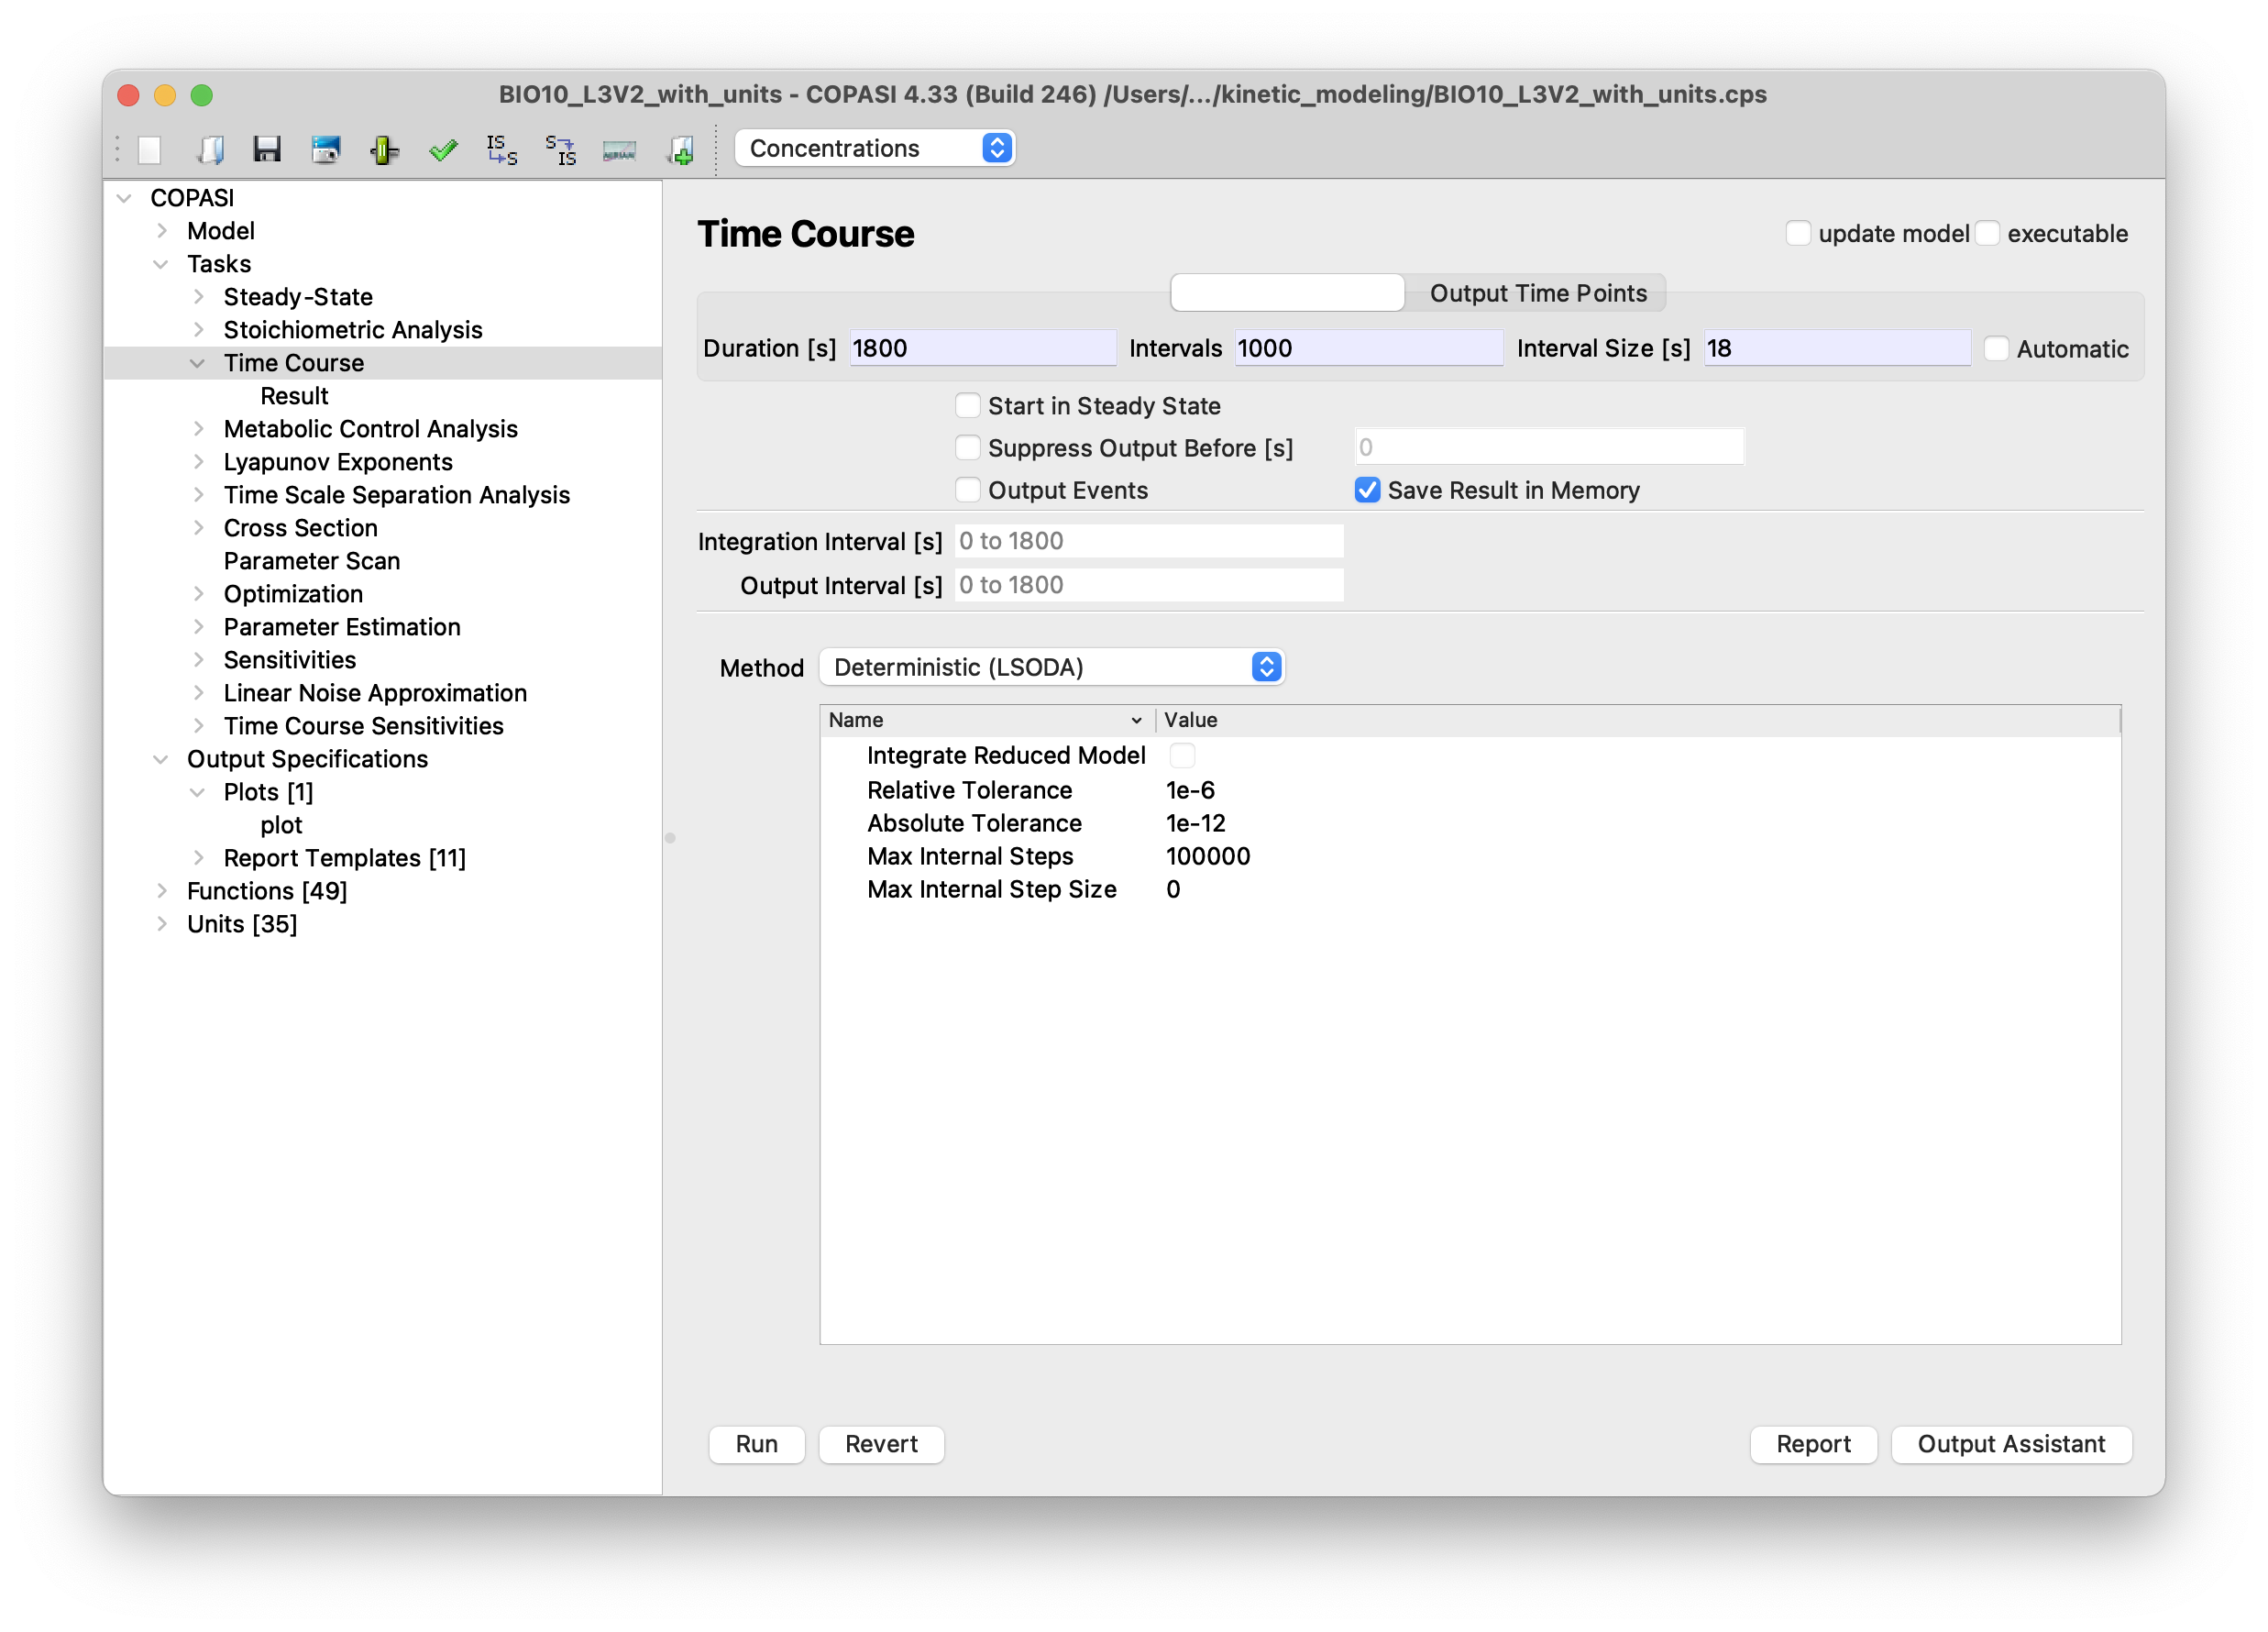Screen dimensions: 2268x1632
Task: Expand the Report Templates [11] arrow
Action: click(199, 858)
